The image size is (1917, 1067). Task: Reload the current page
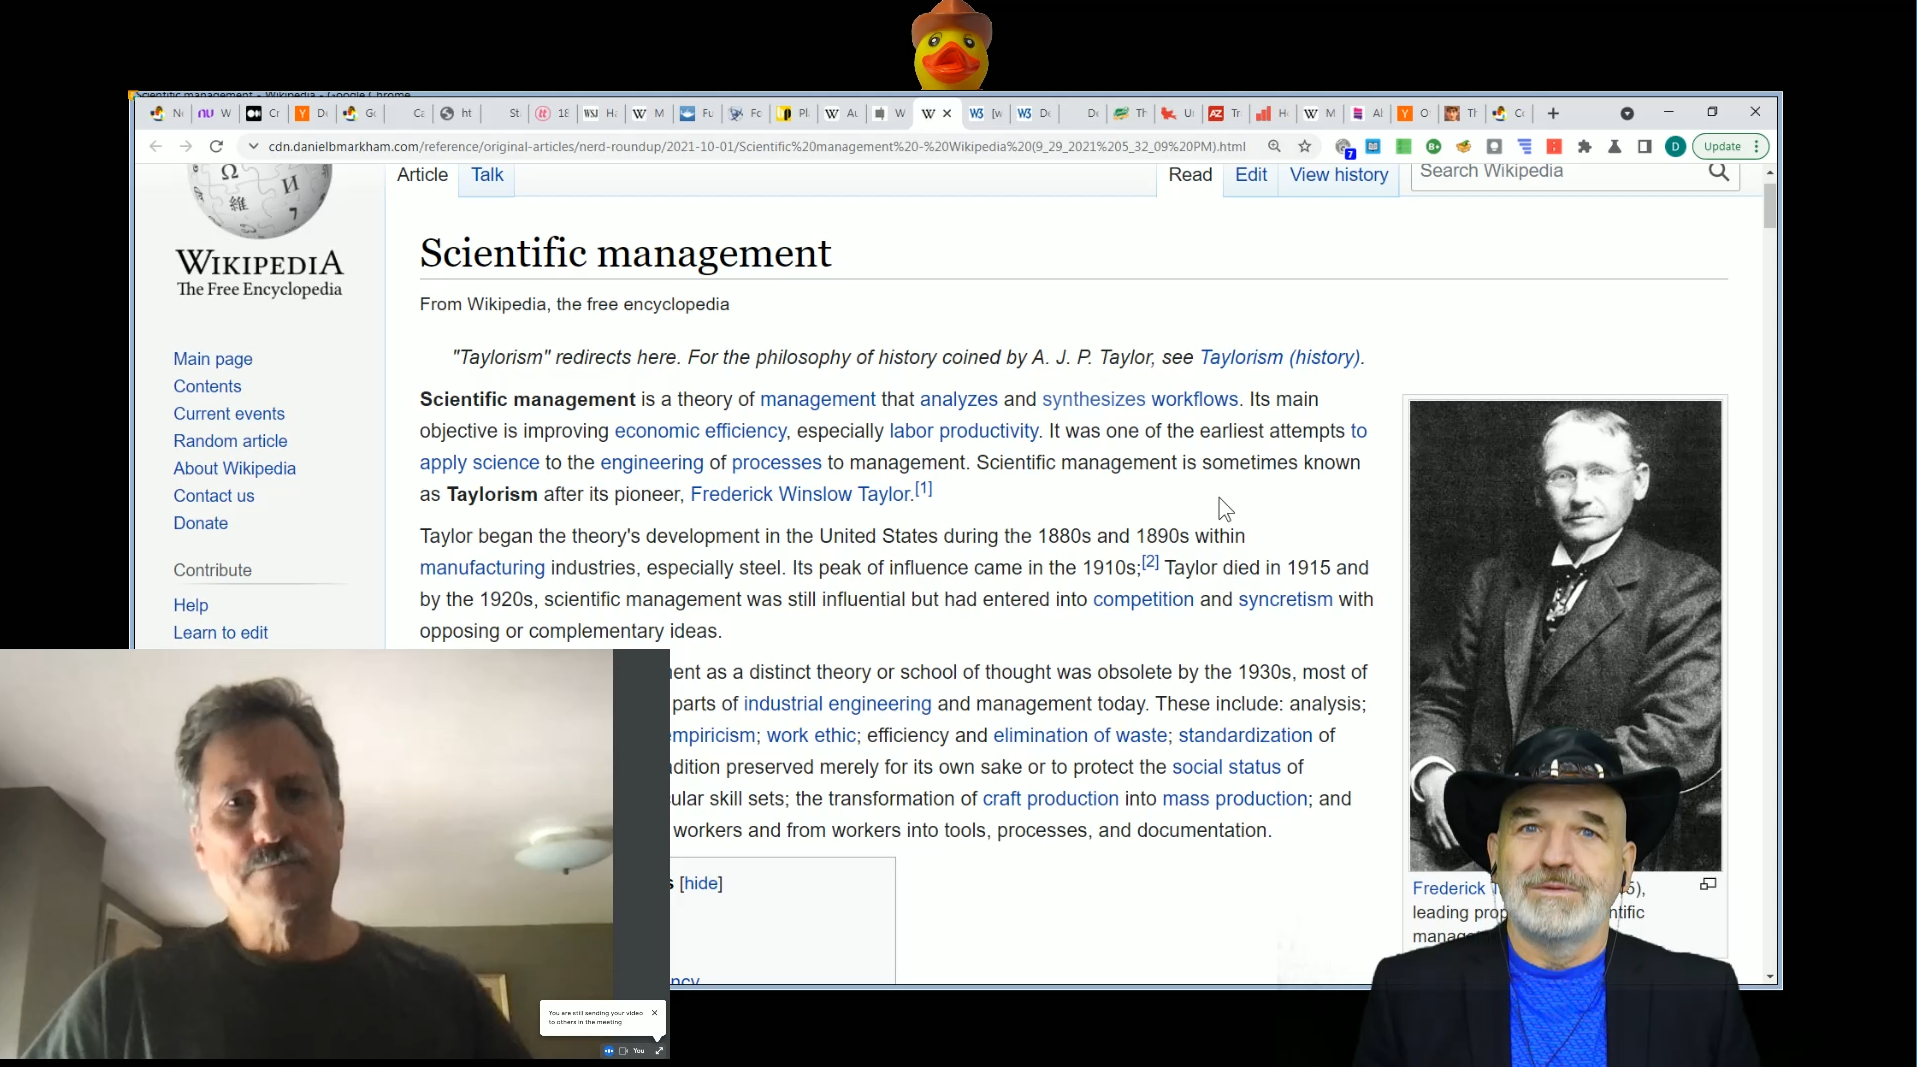click(216, 146)
